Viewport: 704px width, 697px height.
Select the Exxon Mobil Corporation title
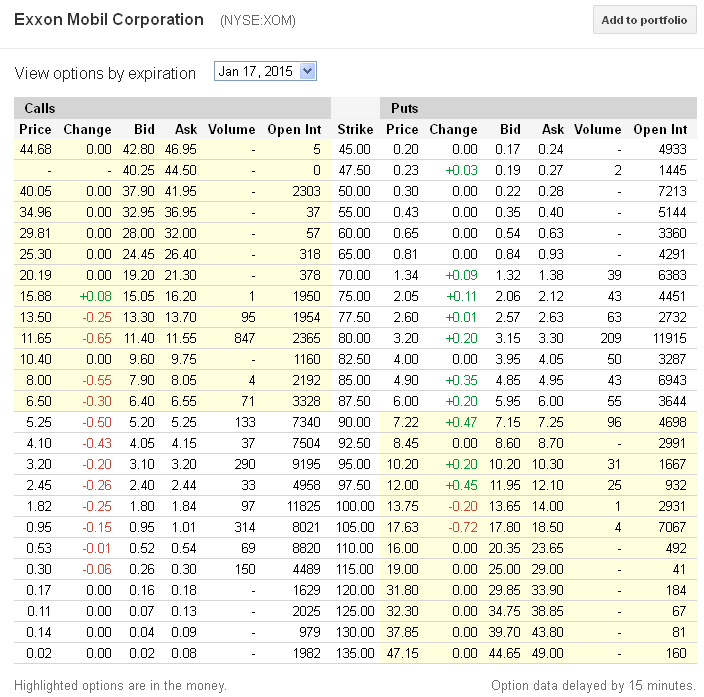[x=109, y=20]
